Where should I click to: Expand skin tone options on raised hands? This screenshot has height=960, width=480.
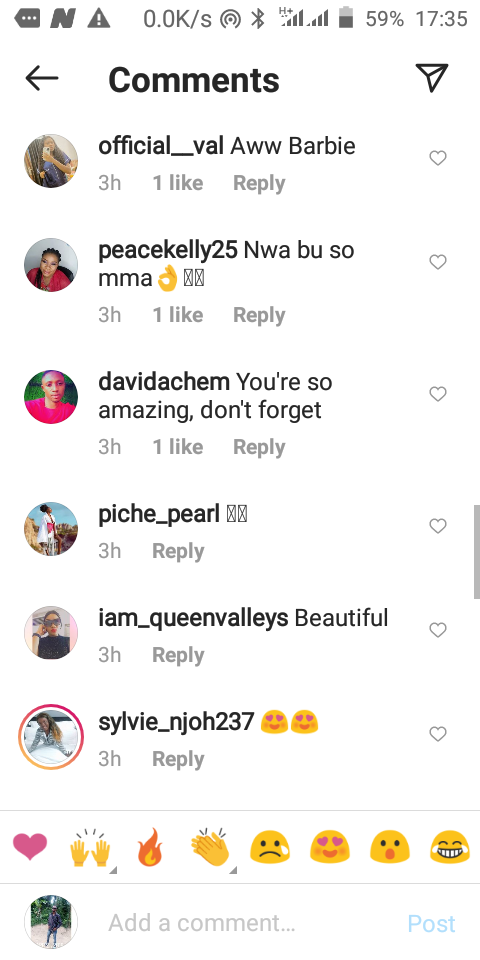coord(113,869)
